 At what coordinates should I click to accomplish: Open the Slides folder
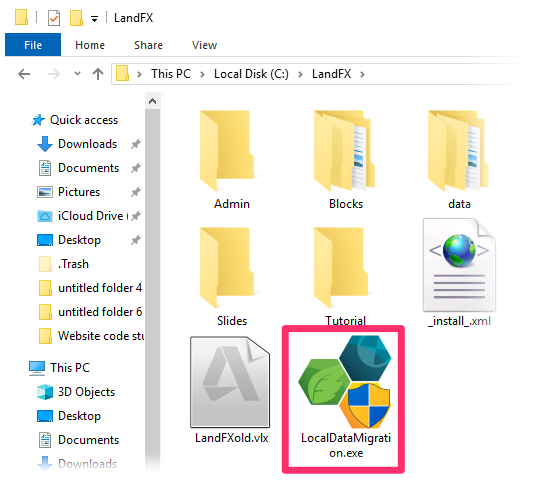point(231,277)
